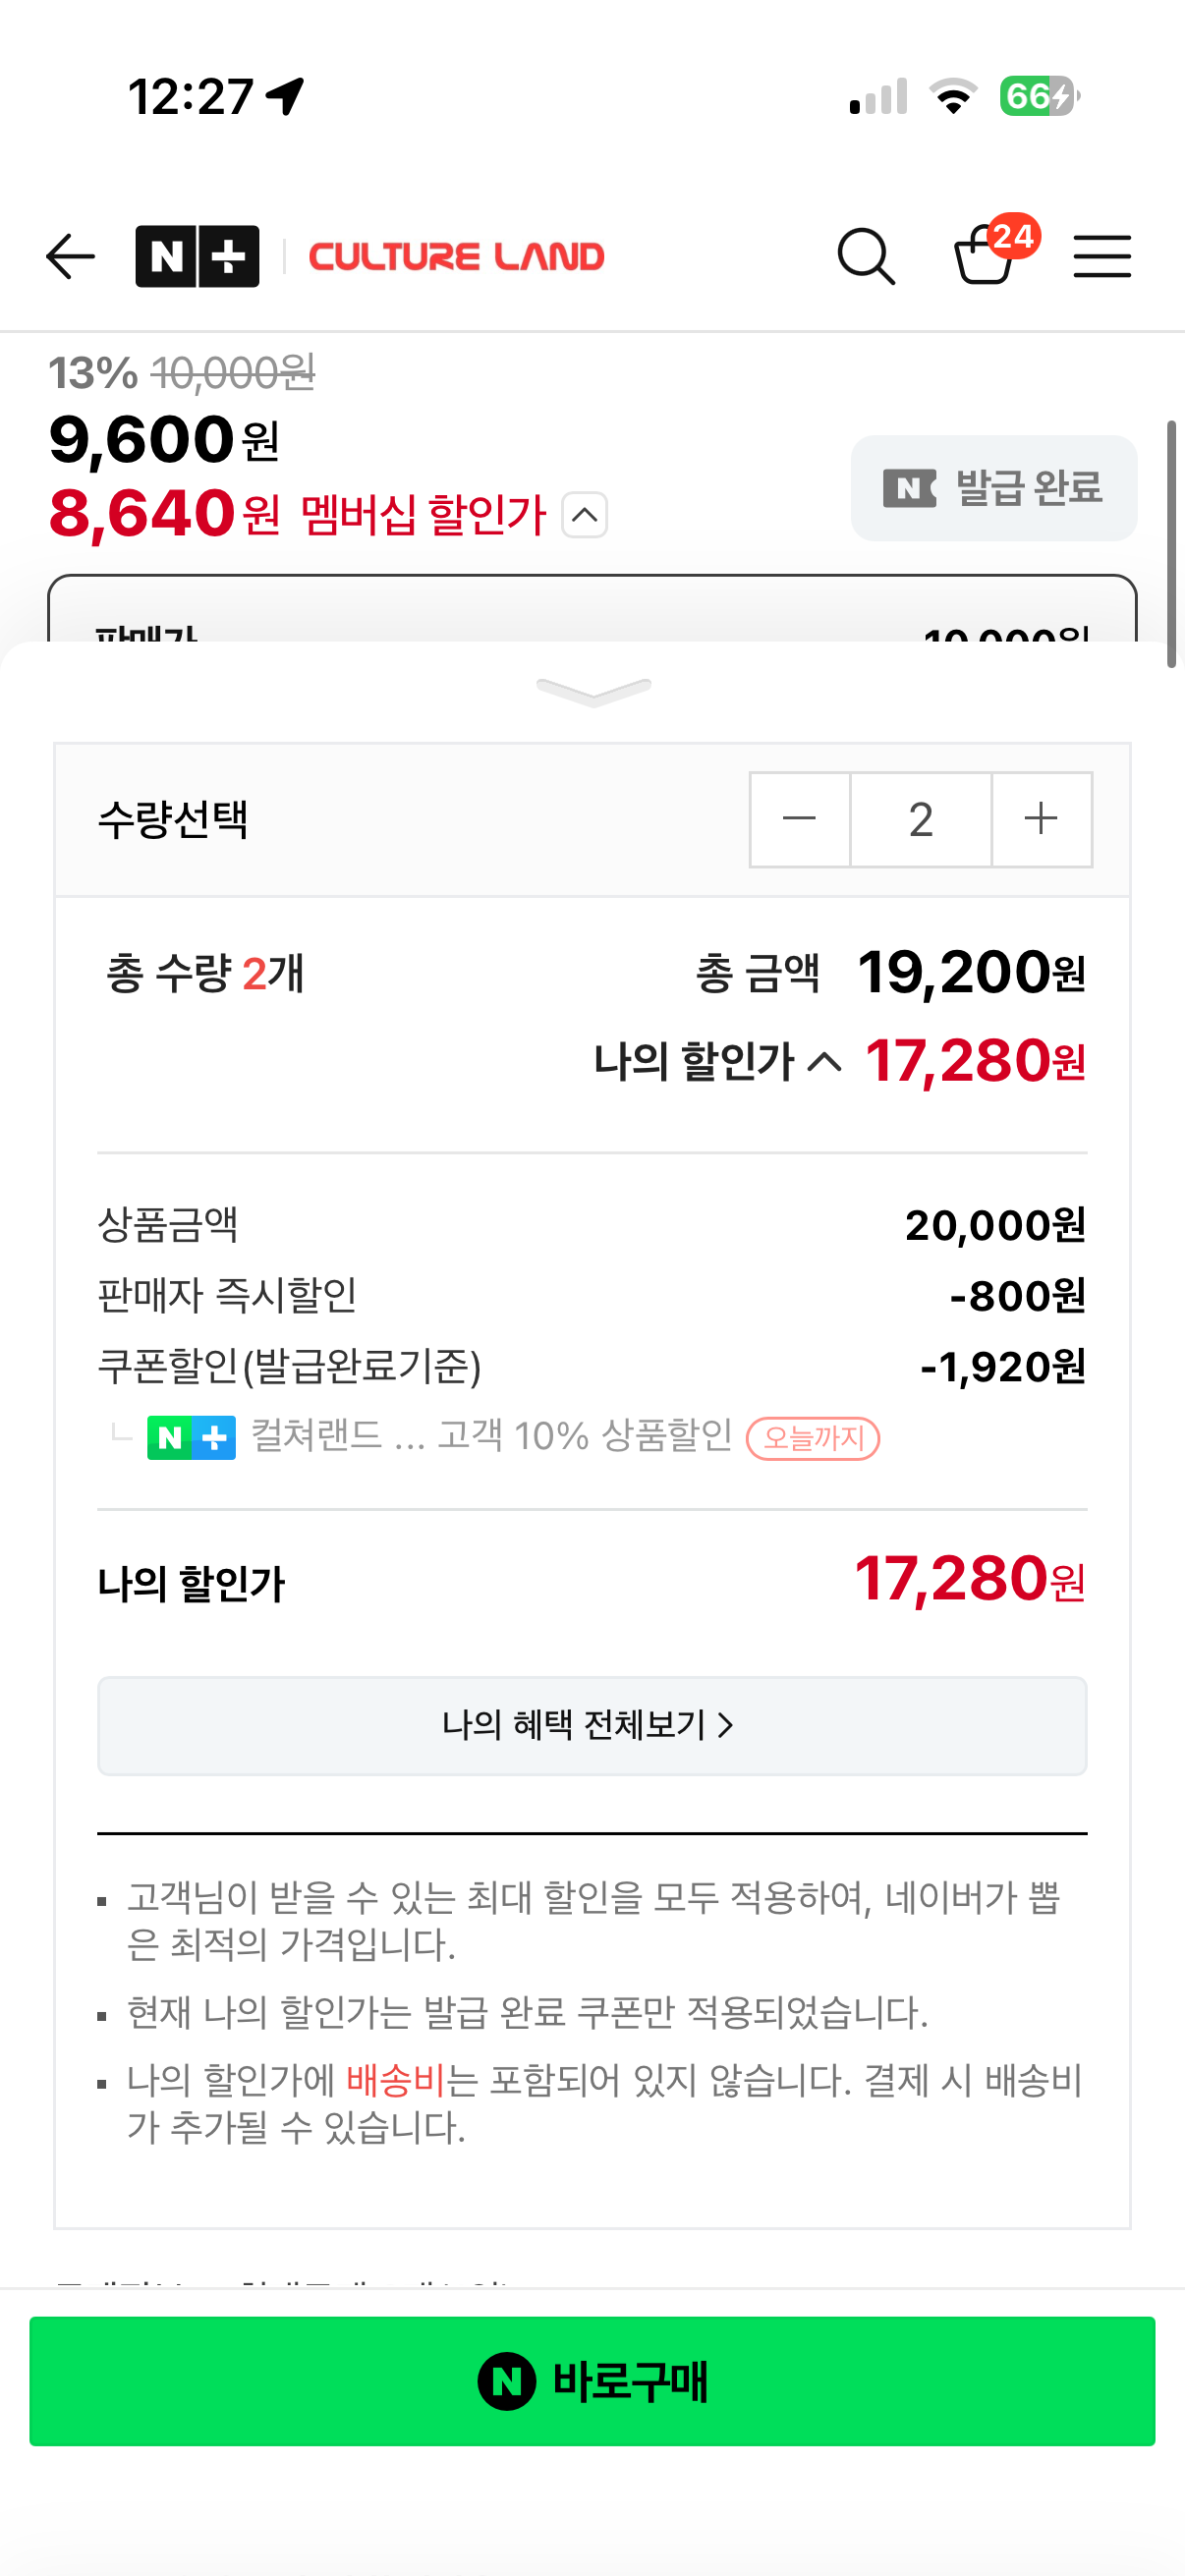Tap the red 배송비 shipping fee link
Screen dimensions: 1185x2576
[x=395, y=2080]
